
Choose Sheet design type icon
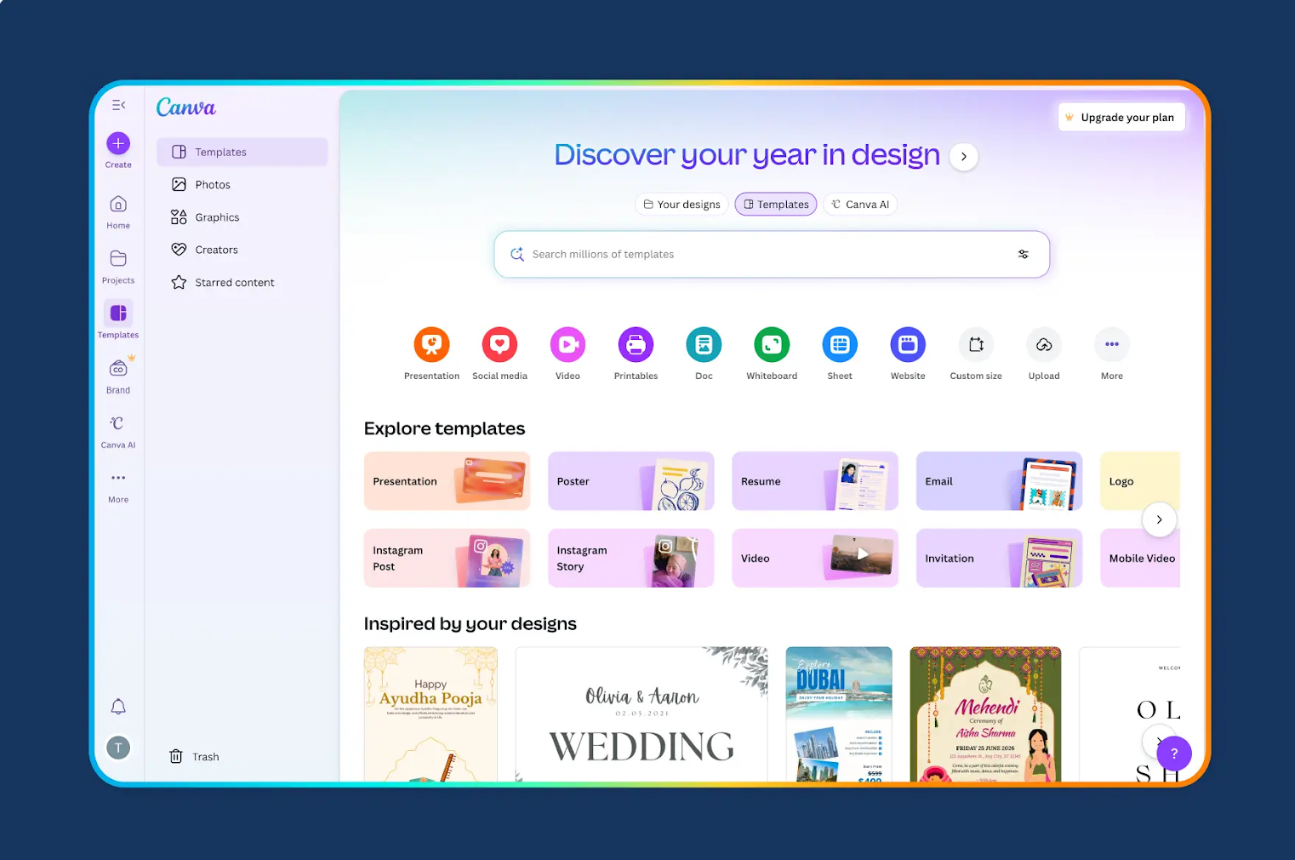[x=840, y=344]
